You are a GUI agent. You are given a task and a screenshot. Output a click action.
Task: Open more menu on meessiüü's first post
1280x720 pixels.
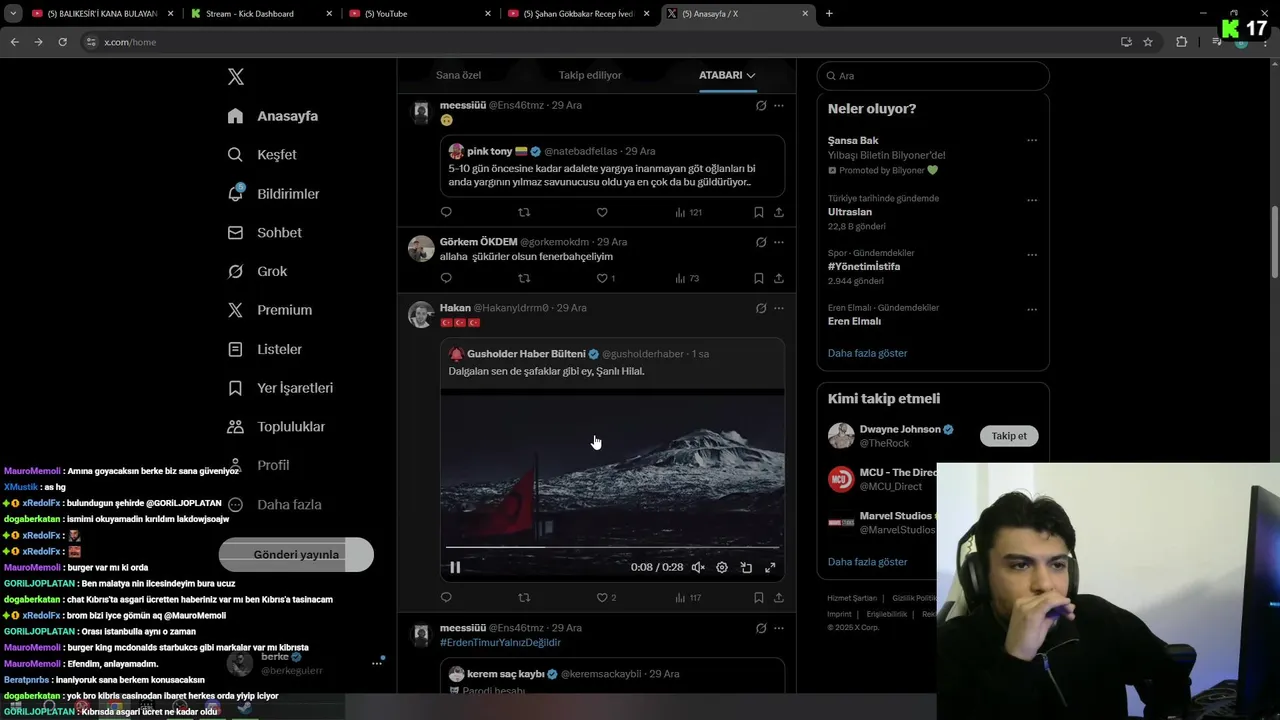[779, 105]
